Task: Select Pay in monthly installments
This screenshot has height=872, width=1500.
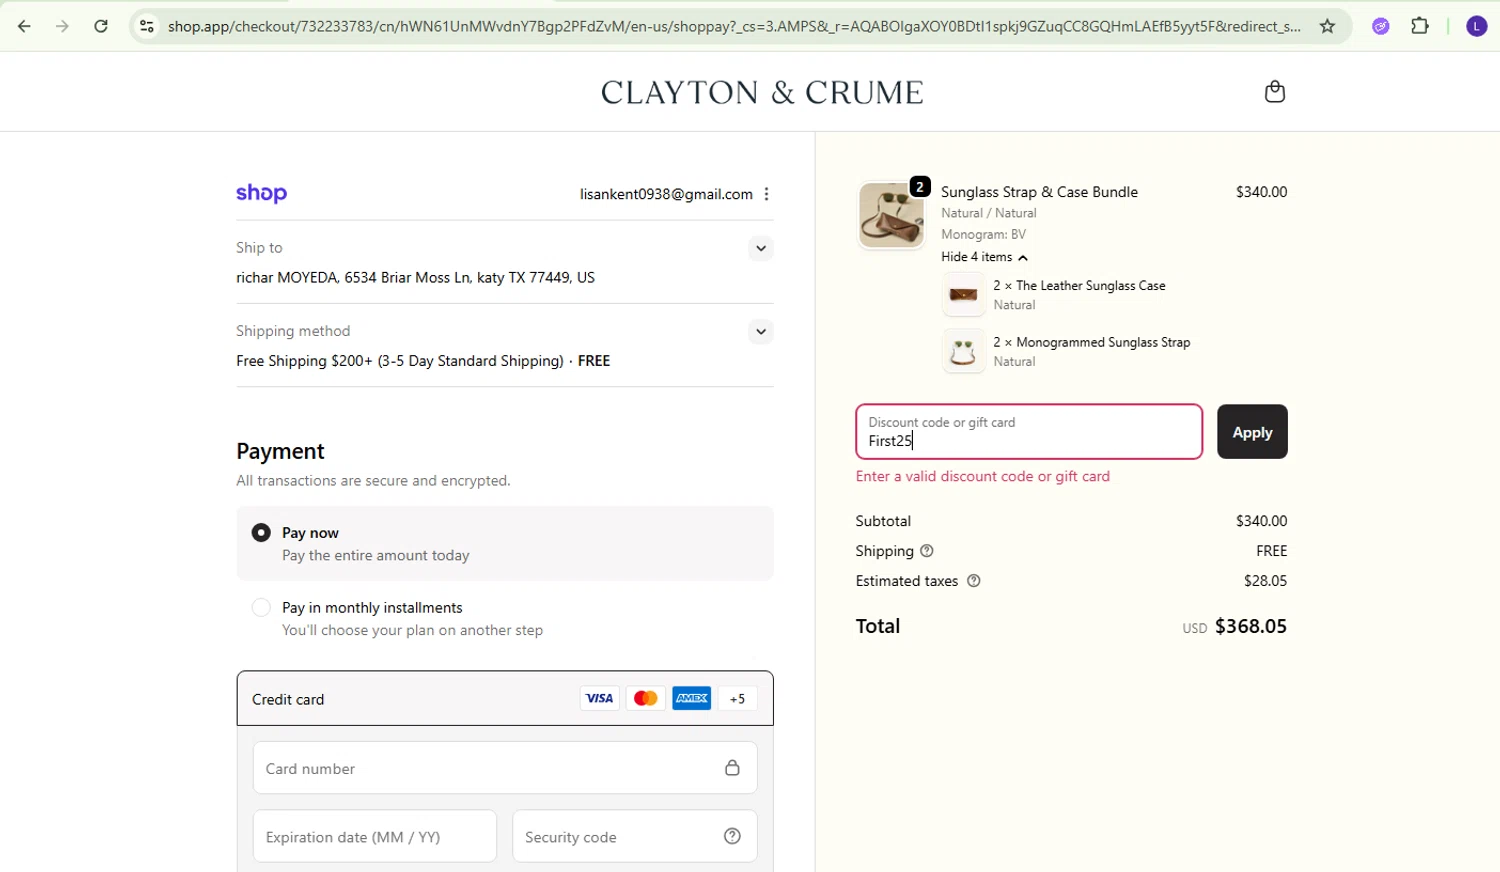Action: (261, 608)
